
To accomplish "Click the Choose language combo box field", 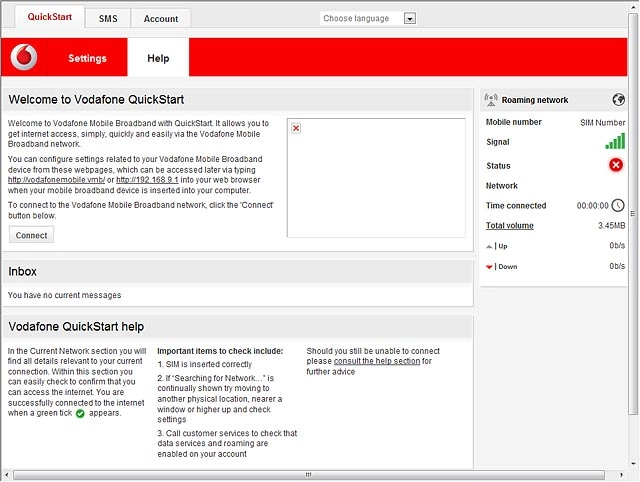I will (368, 18).
